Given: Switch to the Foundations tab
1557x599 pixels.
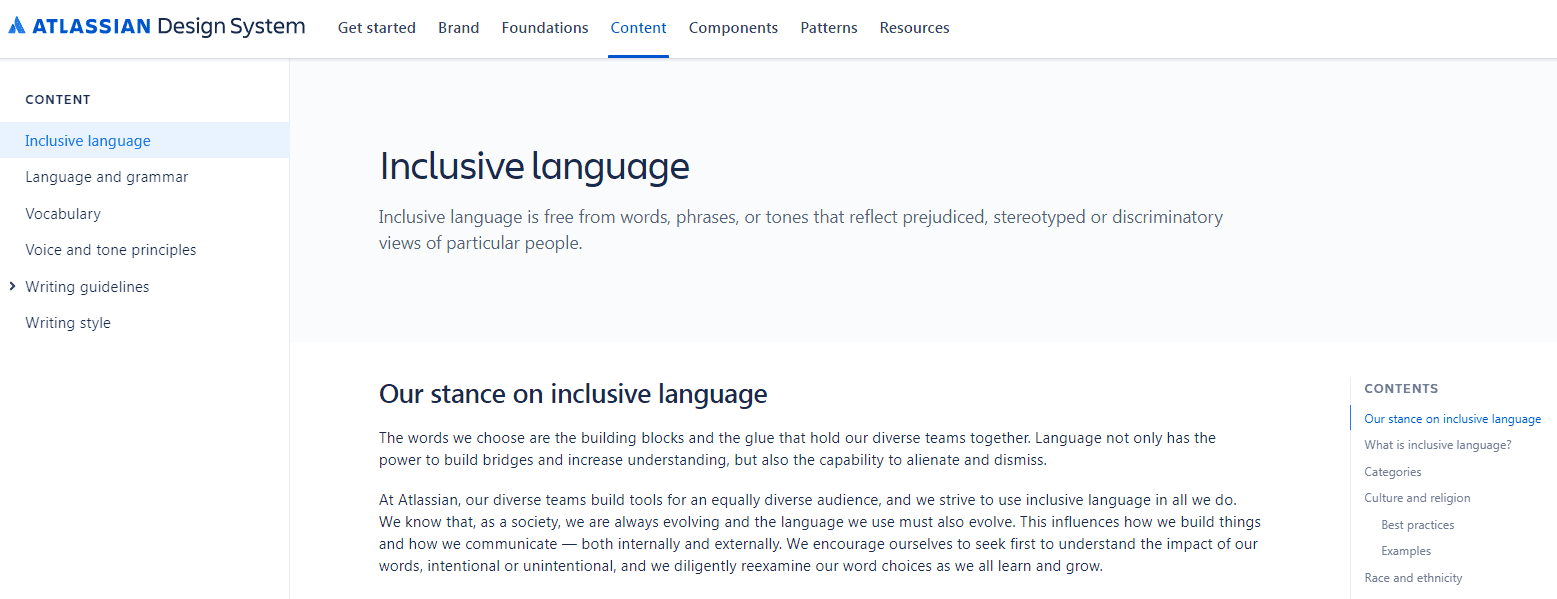Looking at the screenshot, I should click(x=544, y=27).
